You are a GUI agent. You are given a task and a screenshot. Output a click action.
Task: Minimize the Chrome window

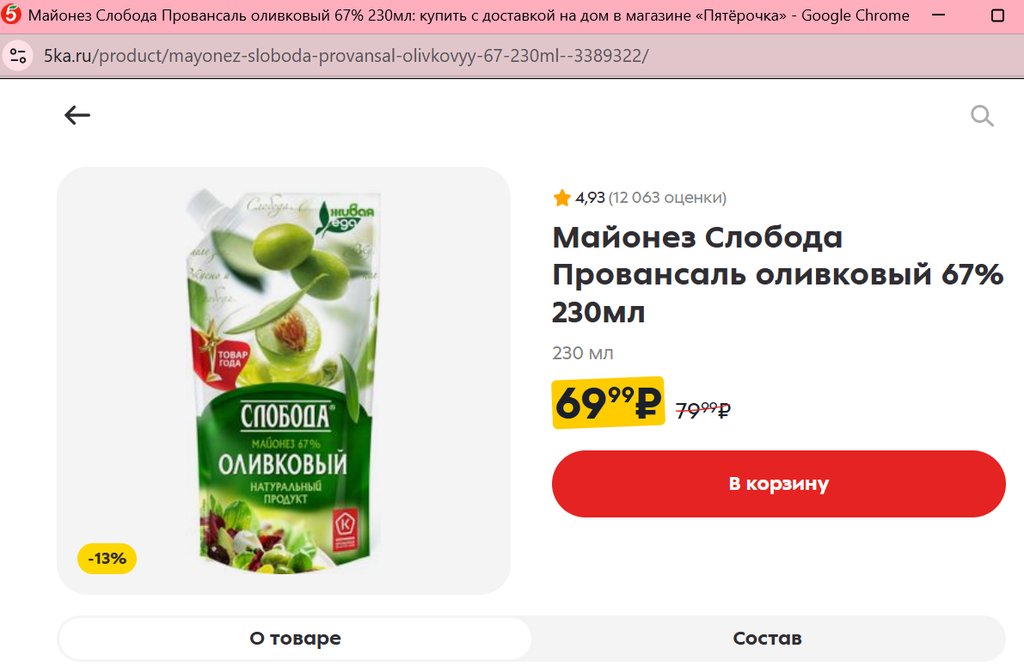coord(938,14)
